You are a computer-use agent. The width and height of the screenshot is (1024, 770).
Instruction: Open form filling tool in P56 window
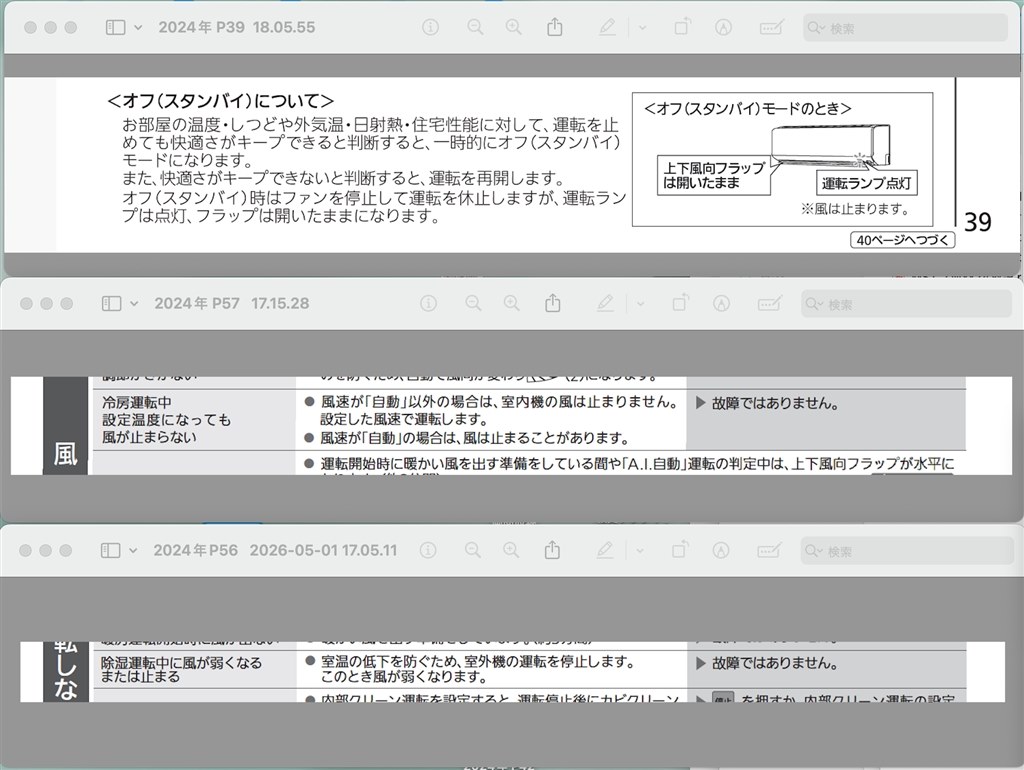coord(769,551)
